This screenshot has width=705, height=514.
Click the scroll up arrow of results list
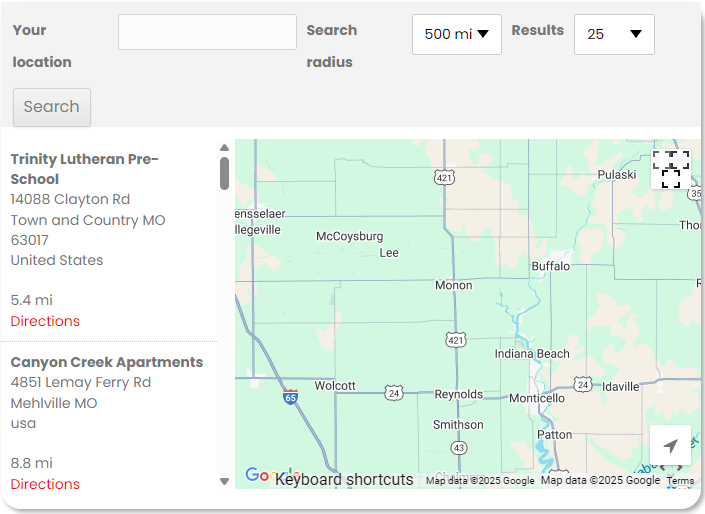coord(224,147)
